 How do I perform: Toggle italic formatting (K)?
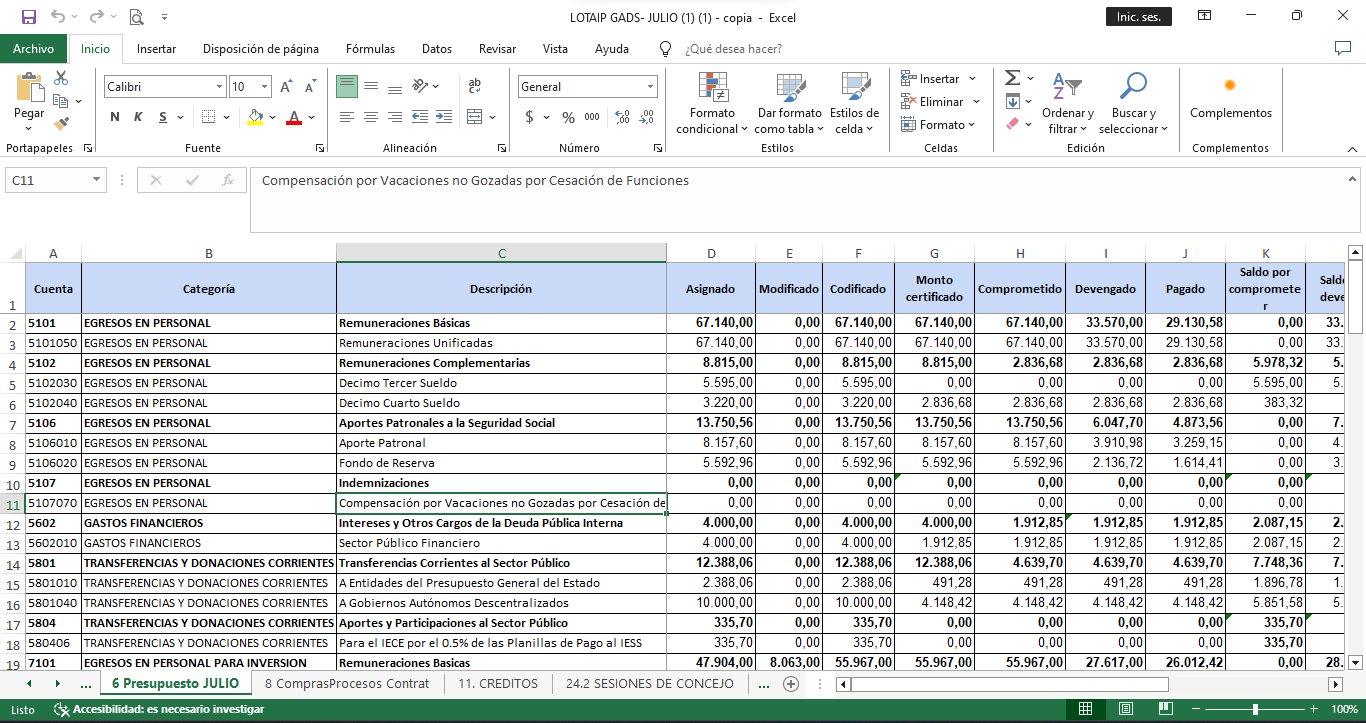[x=139, y=117]
